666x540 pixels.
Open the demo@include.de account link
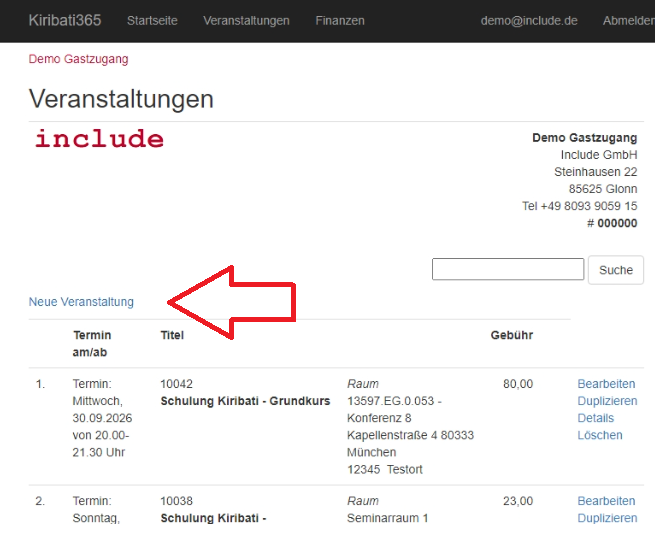tap(529, 20)
